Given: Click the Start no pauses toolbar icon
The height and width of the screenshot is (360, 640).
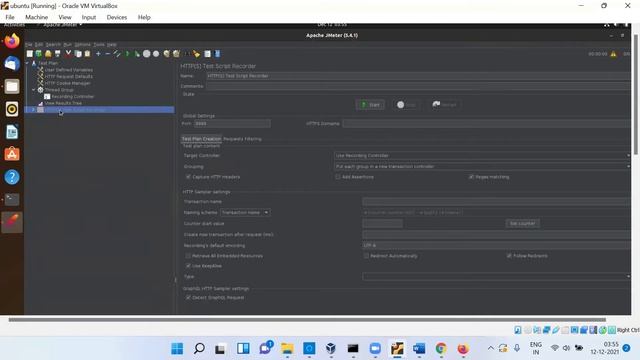Looking at the screenshot, I should point(137,53).
